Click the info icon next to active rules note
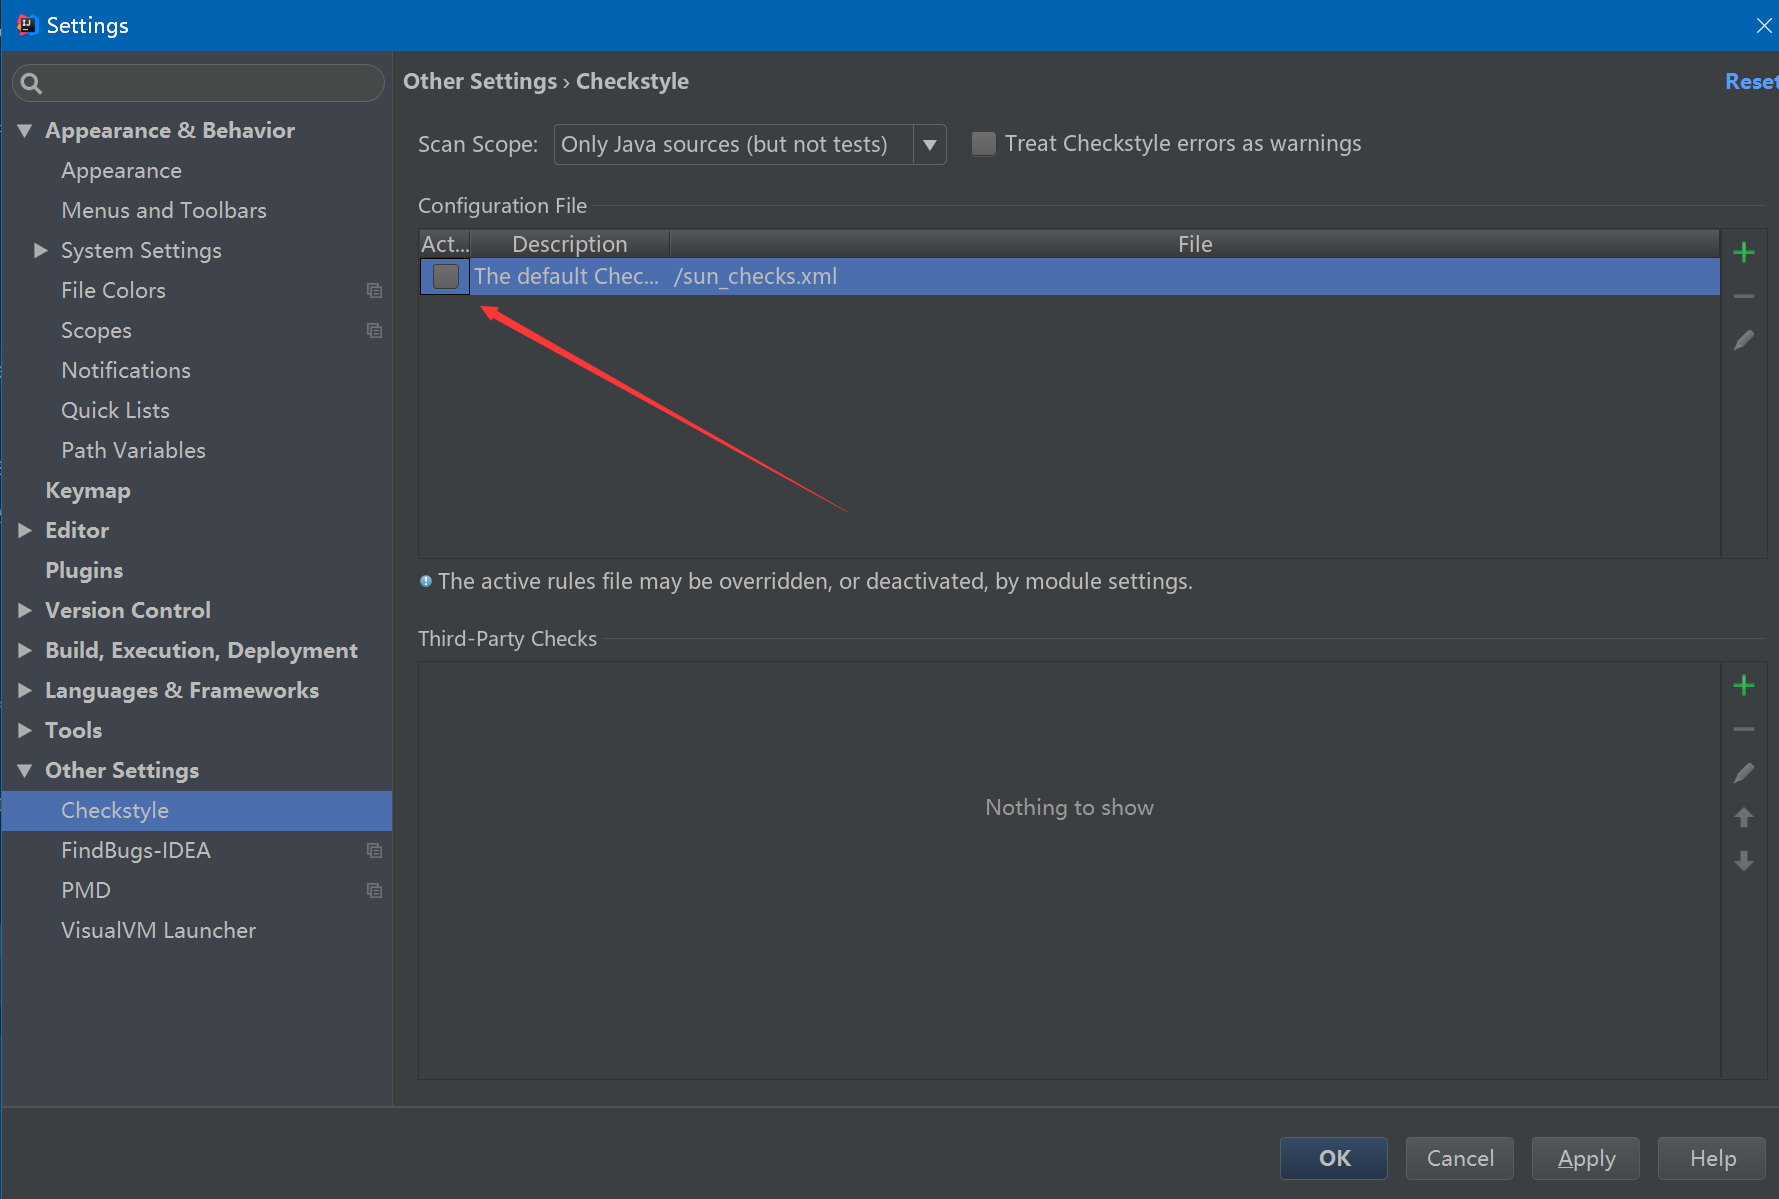The image size is (1779, 1199). click(x=426, y=581)
